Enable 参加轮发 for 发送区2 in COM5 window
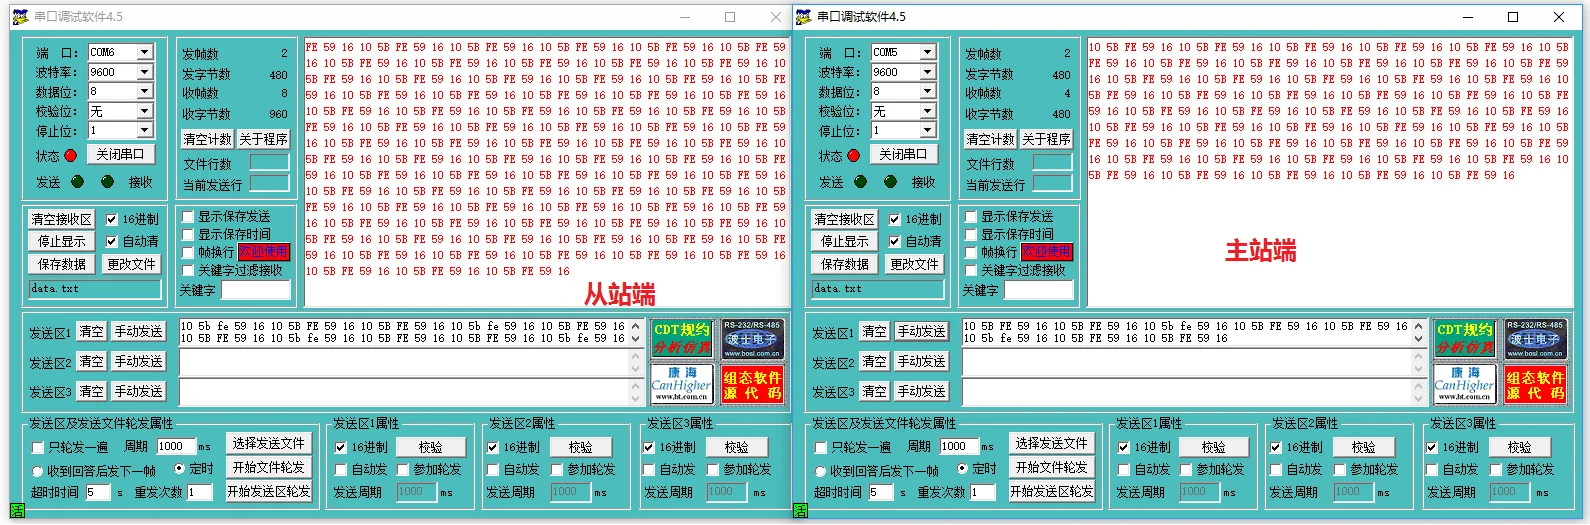 pos(1341,469)
